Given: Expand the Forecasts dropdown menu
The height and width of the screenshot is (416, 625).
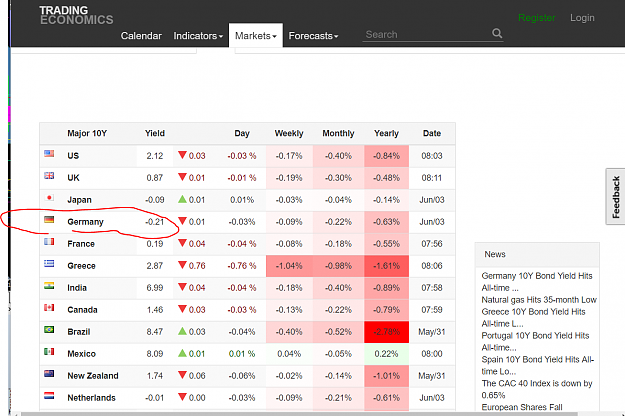Looking at the screenshot, I should 313,36.
